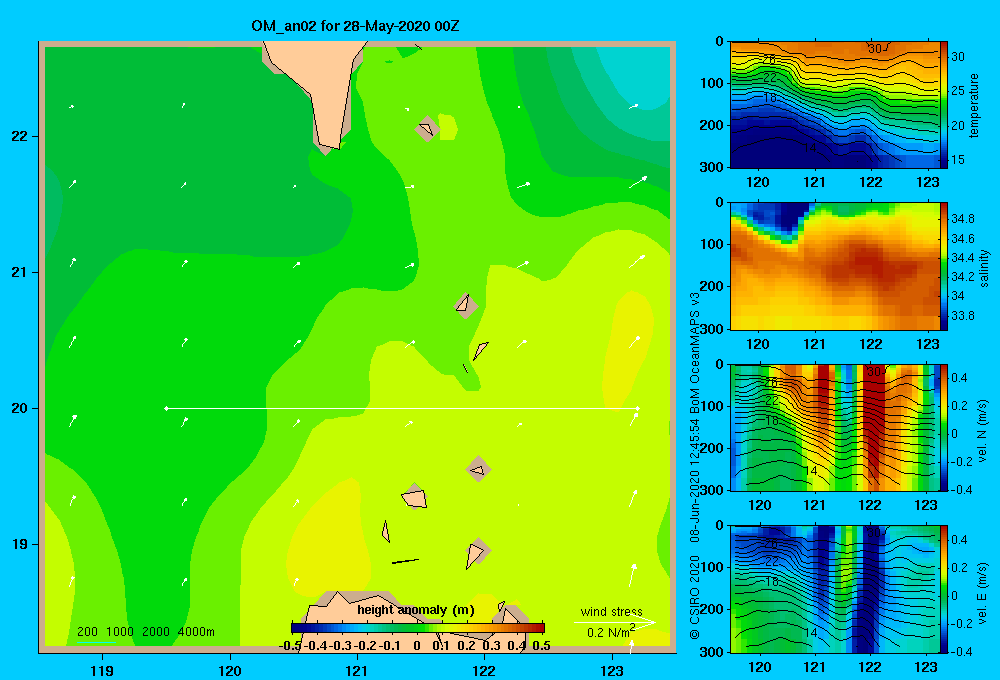Click latitude label 19 on main map

pyautogui.click(x=20, y=544)
